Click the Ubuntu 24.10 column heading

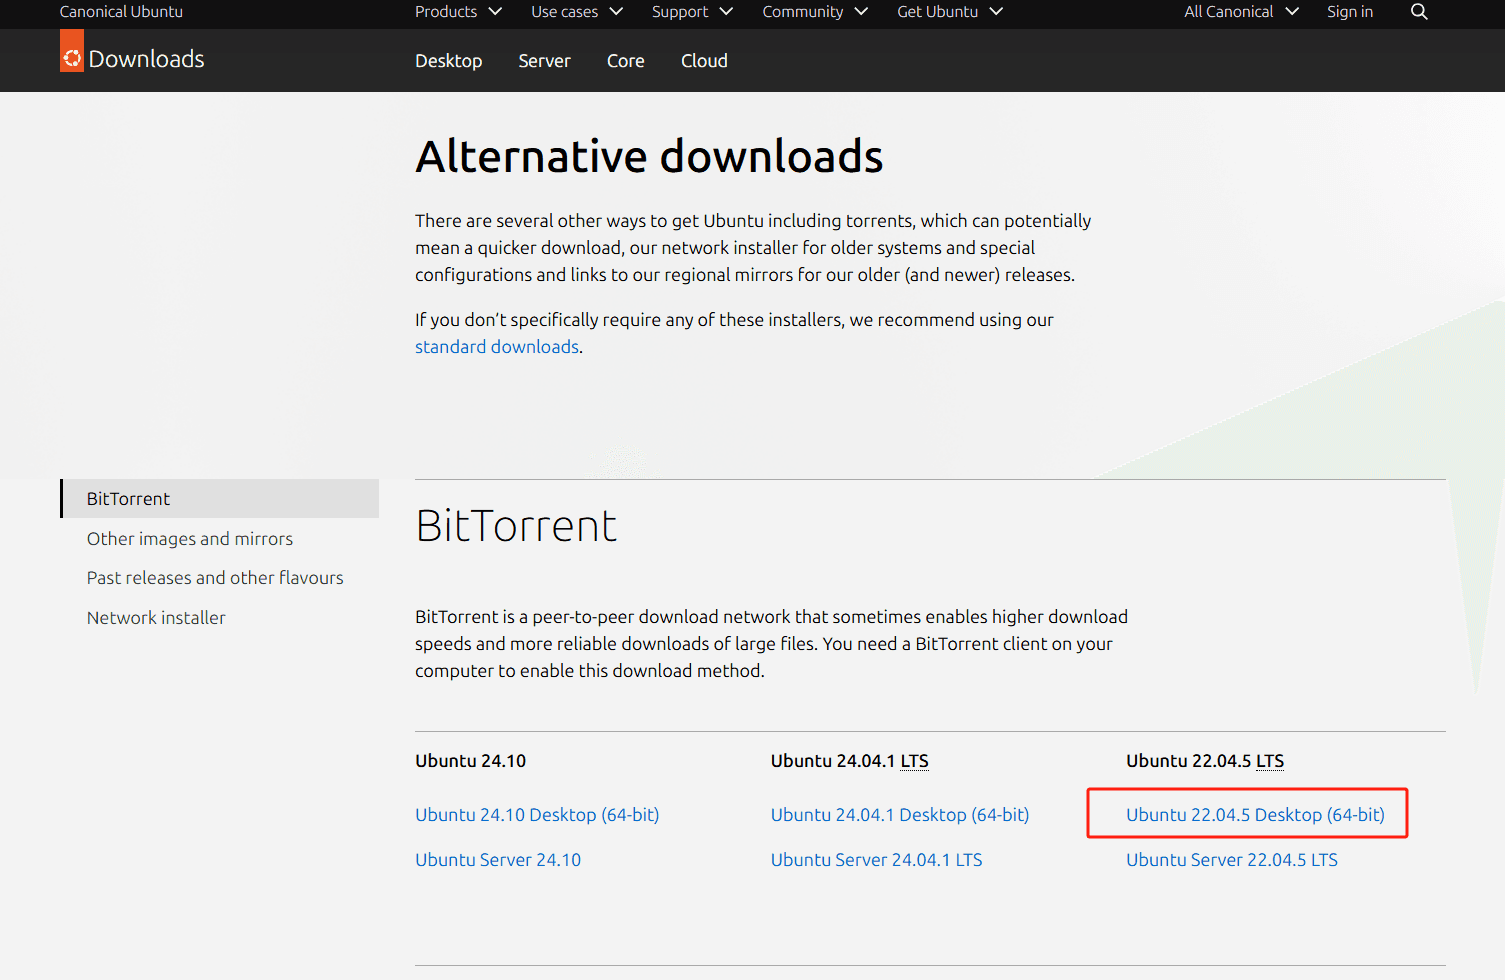[x=470, y=761]
